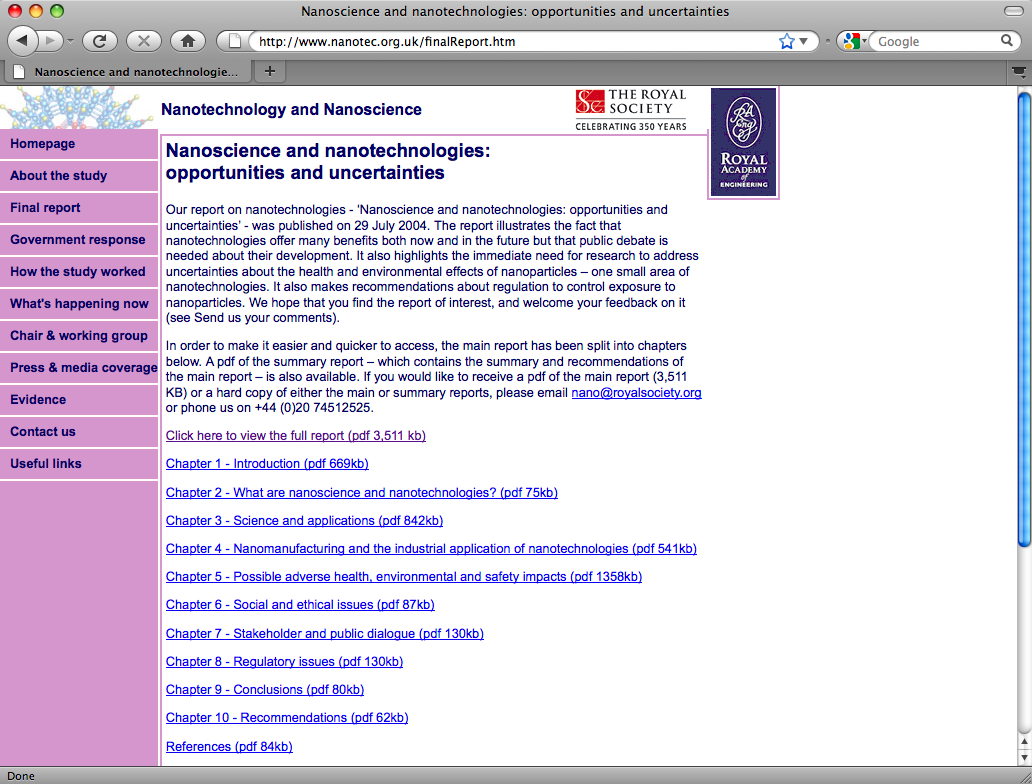Viewport: 1032px width, 784px height.
Task: Open a new tab with plus button
Action: coord(270,71)
